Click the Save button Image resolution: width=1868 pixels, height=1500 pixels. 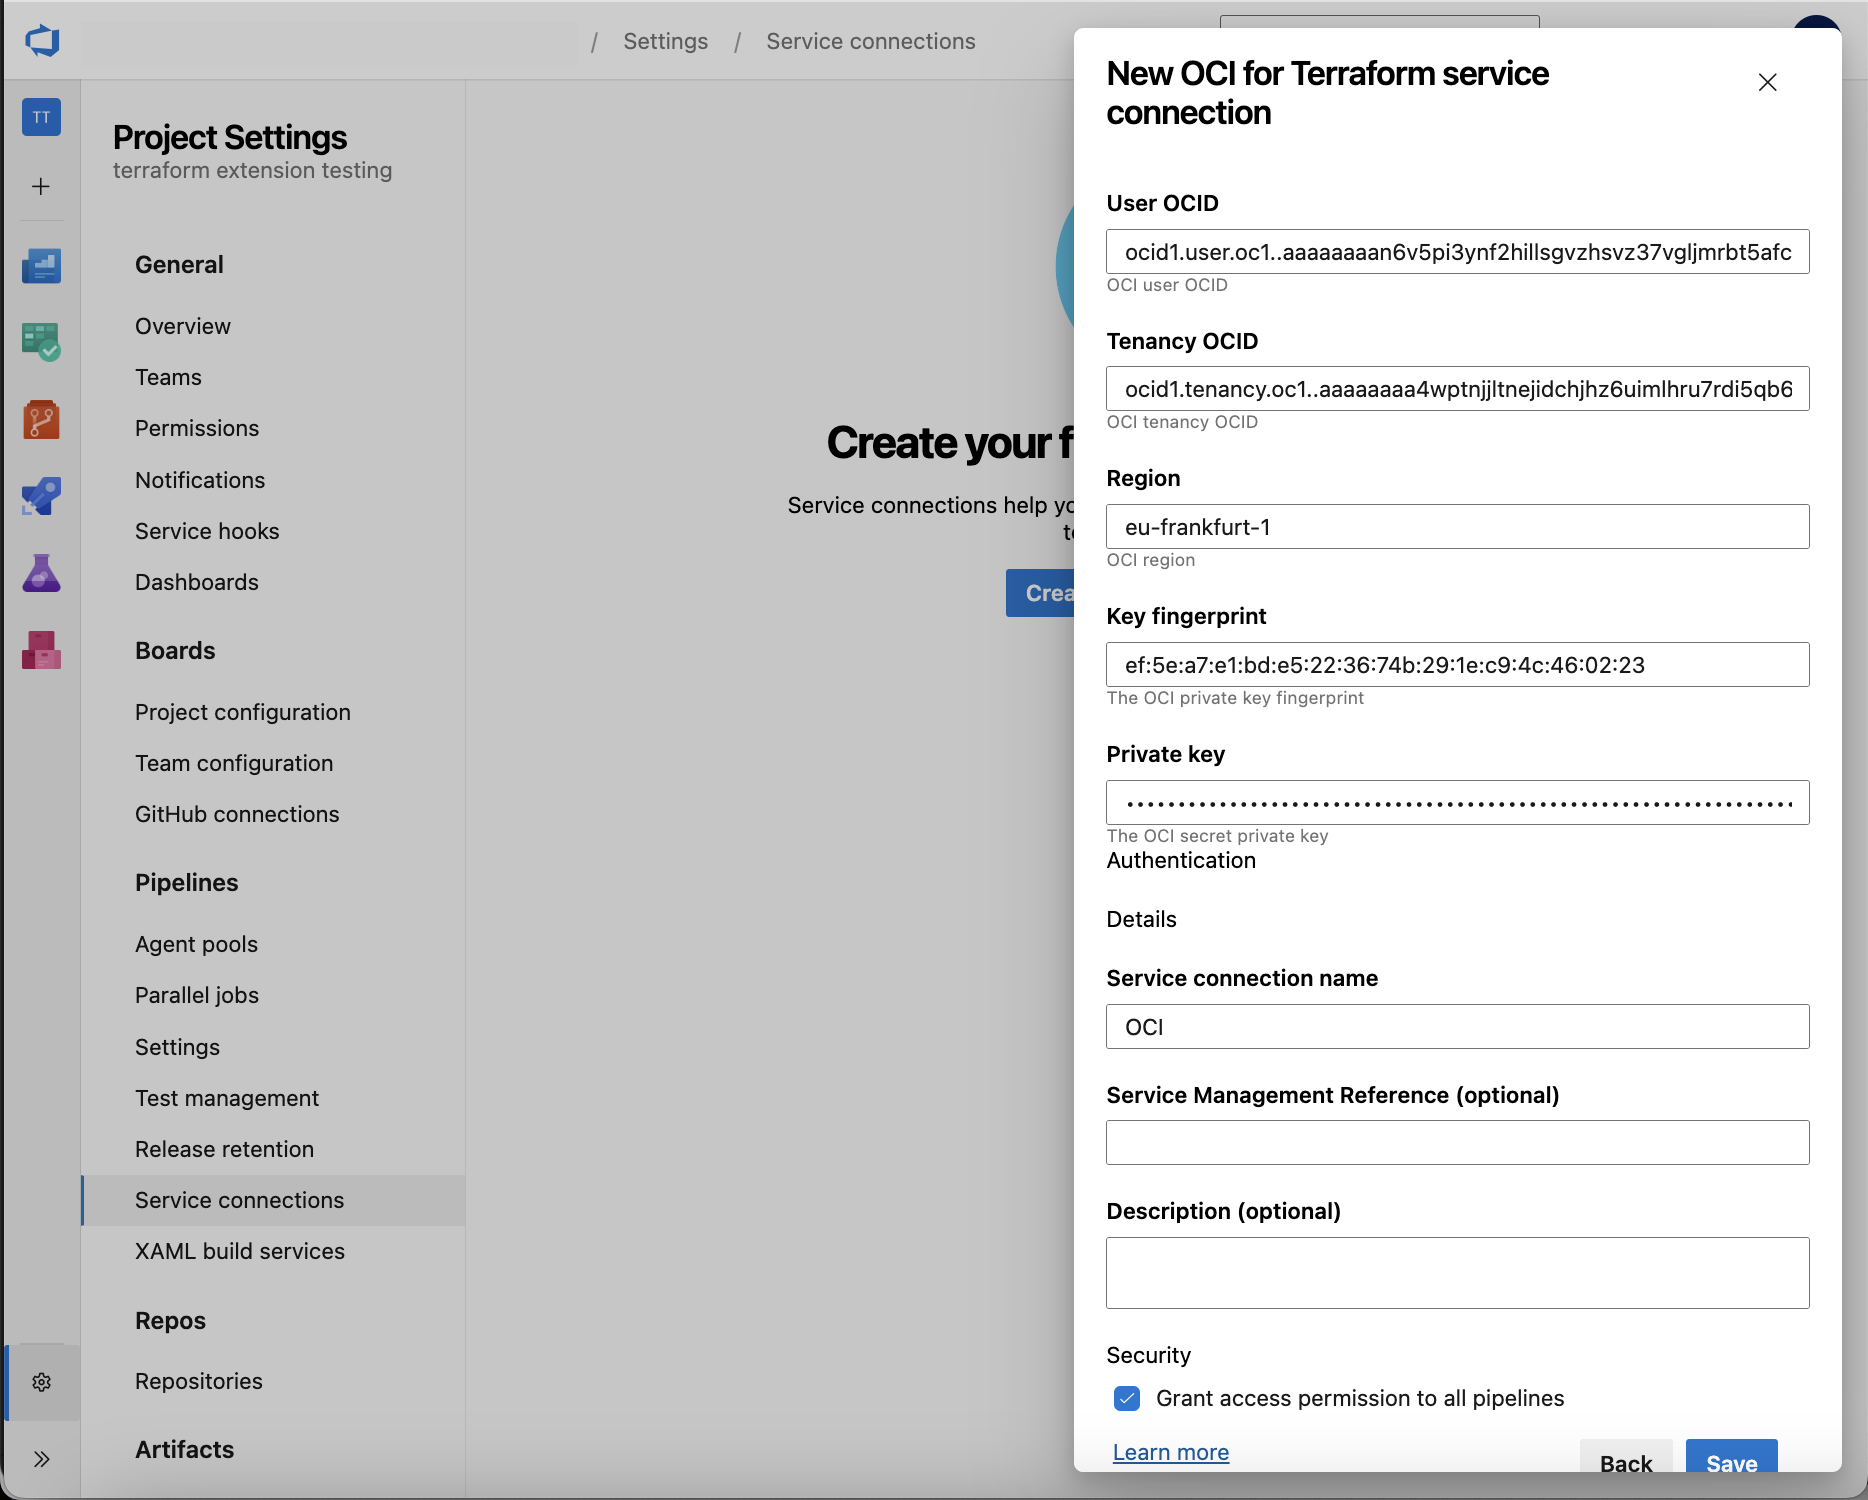(x=1731, y=1462)
